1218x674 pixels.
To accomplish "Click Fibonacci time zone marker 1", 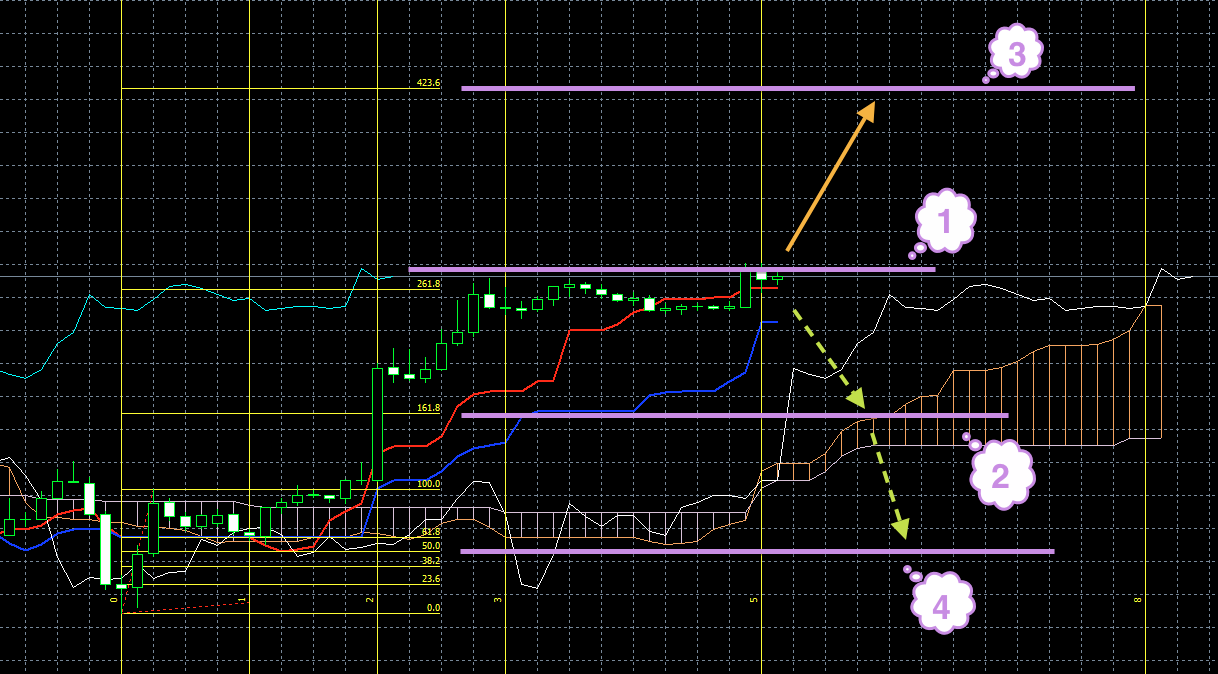I will click(241, 600).
